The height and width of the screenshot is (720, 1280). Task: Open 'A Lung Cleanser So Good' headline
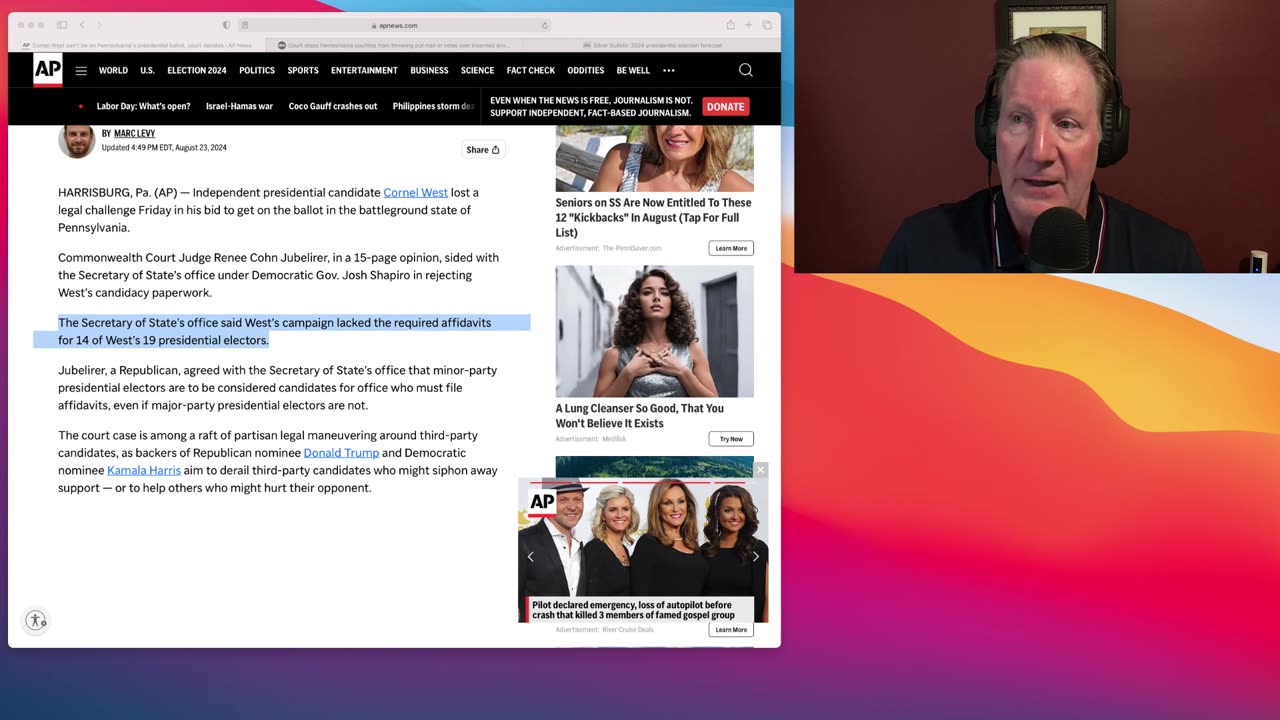click(640, 416)
